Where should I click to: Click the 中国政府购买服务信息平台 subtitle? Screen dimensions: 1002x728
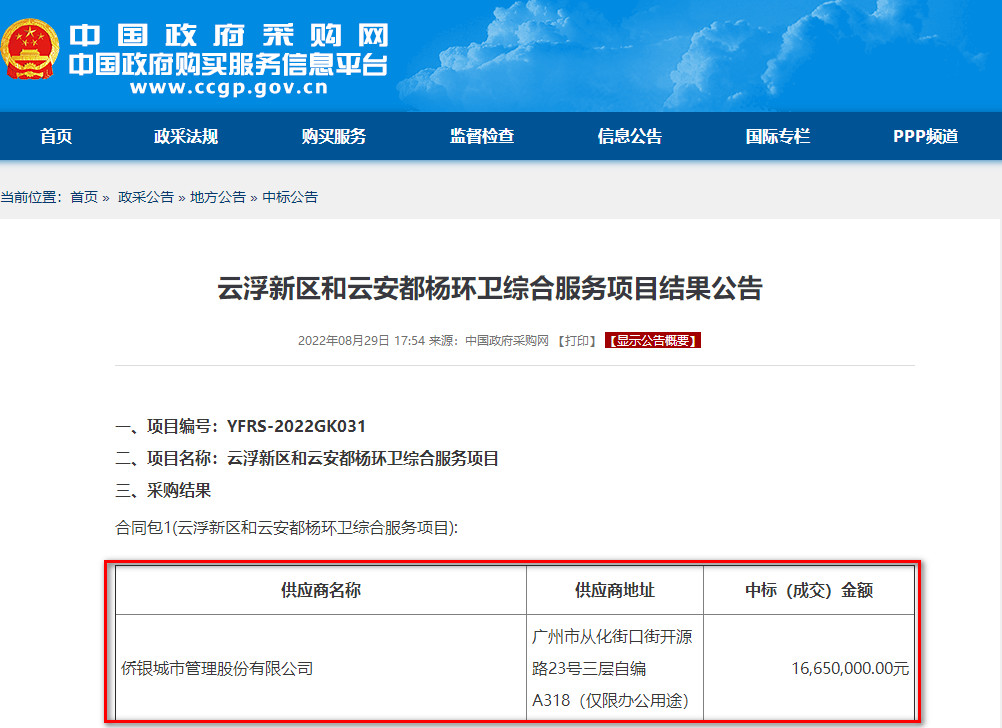(228, 65)
